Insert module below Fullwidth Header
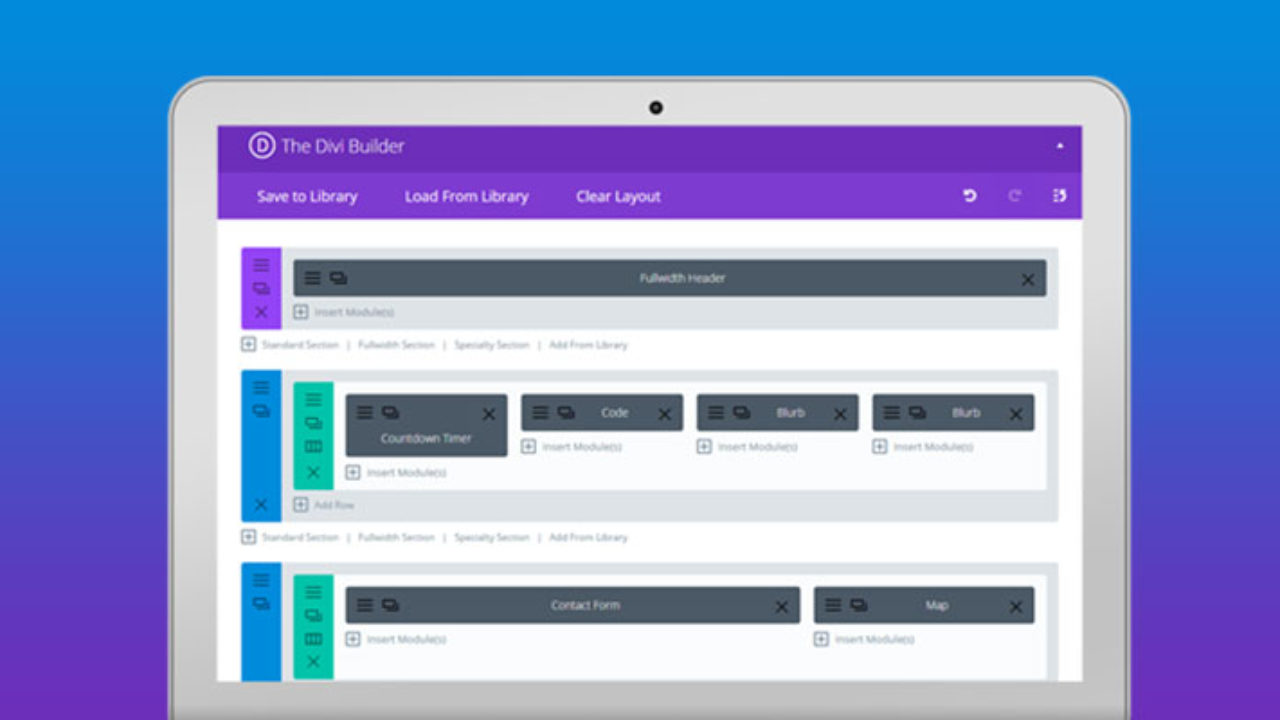The height and width of the screenshot is (720, 1280). (344, 312)
